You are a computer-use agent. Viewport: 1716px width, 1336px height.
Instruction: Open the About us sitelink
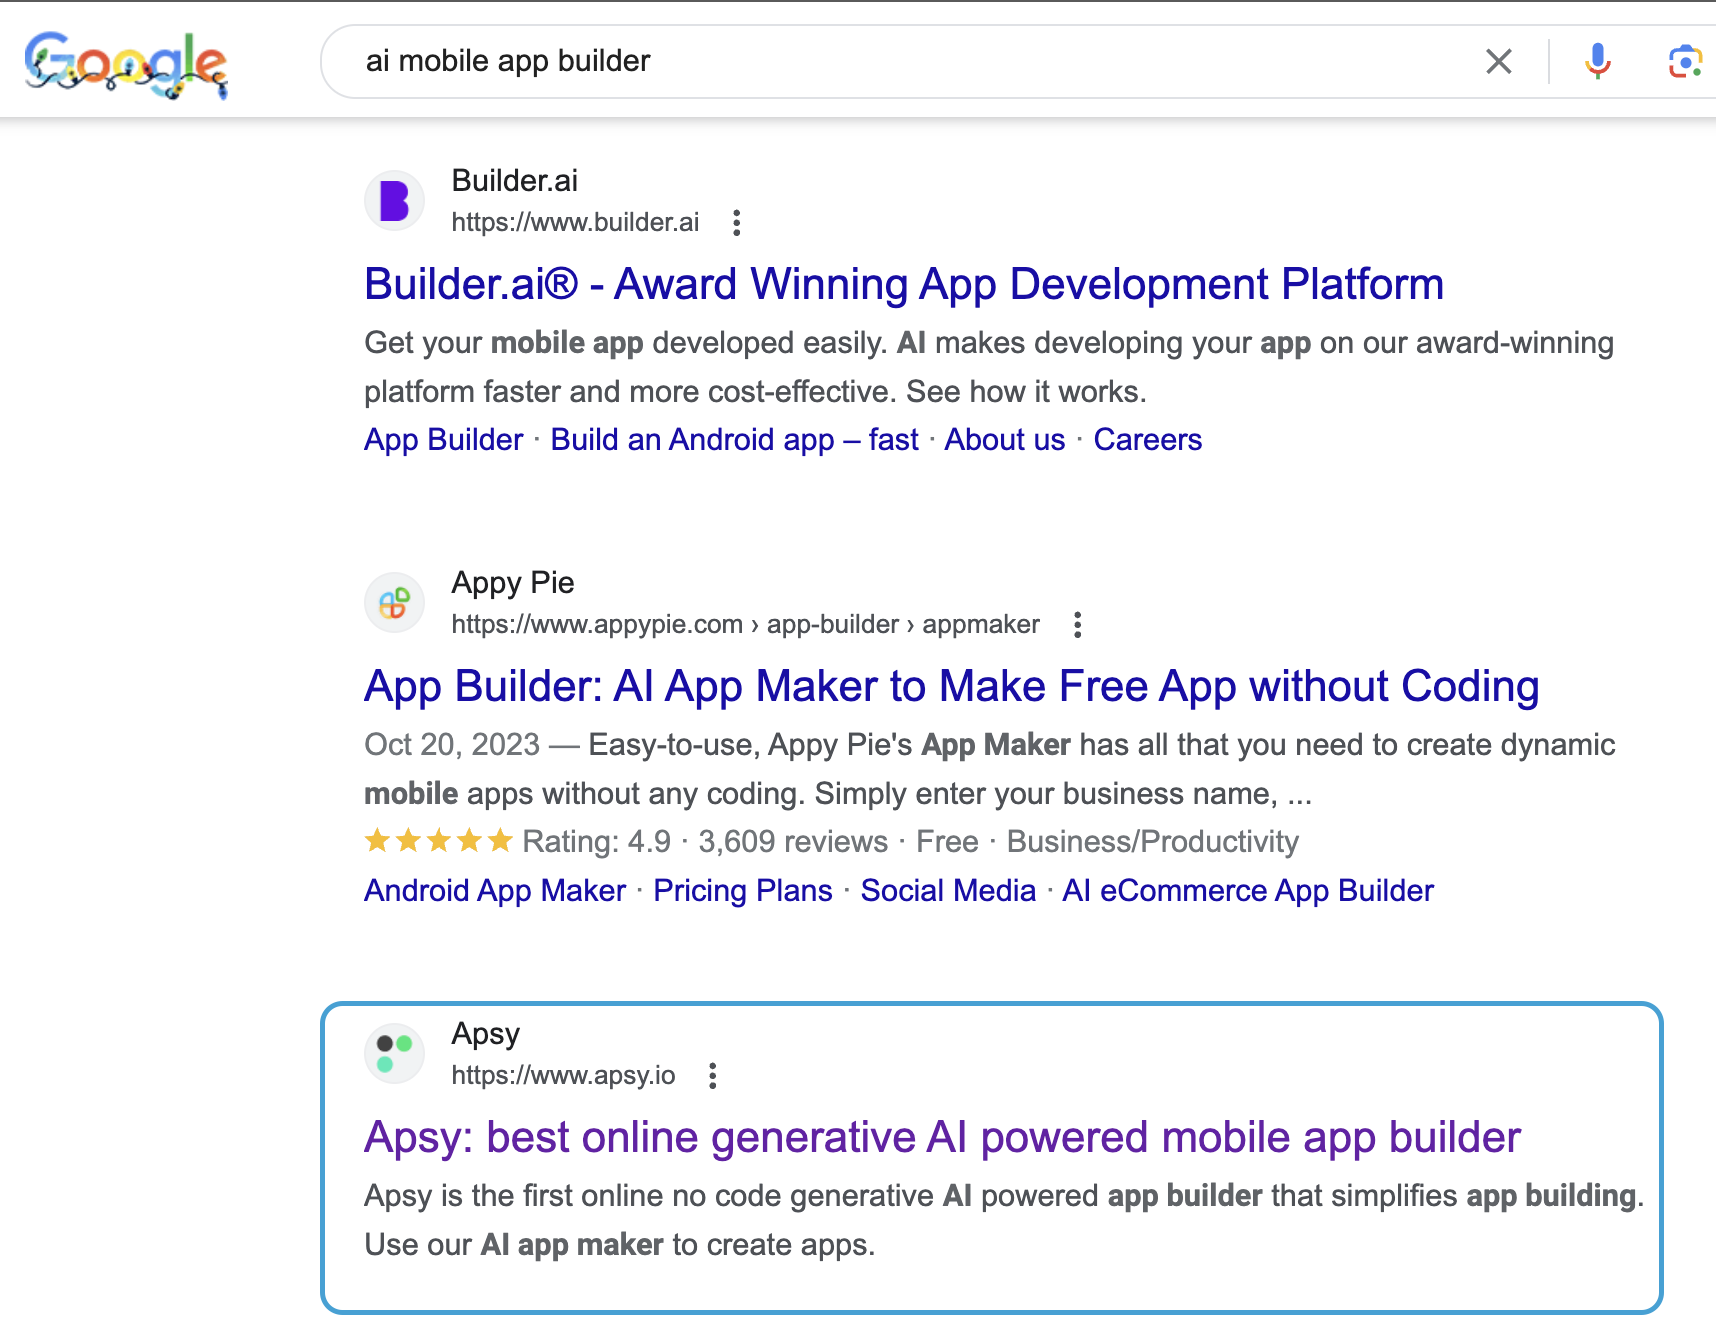tap(1003, 439)
